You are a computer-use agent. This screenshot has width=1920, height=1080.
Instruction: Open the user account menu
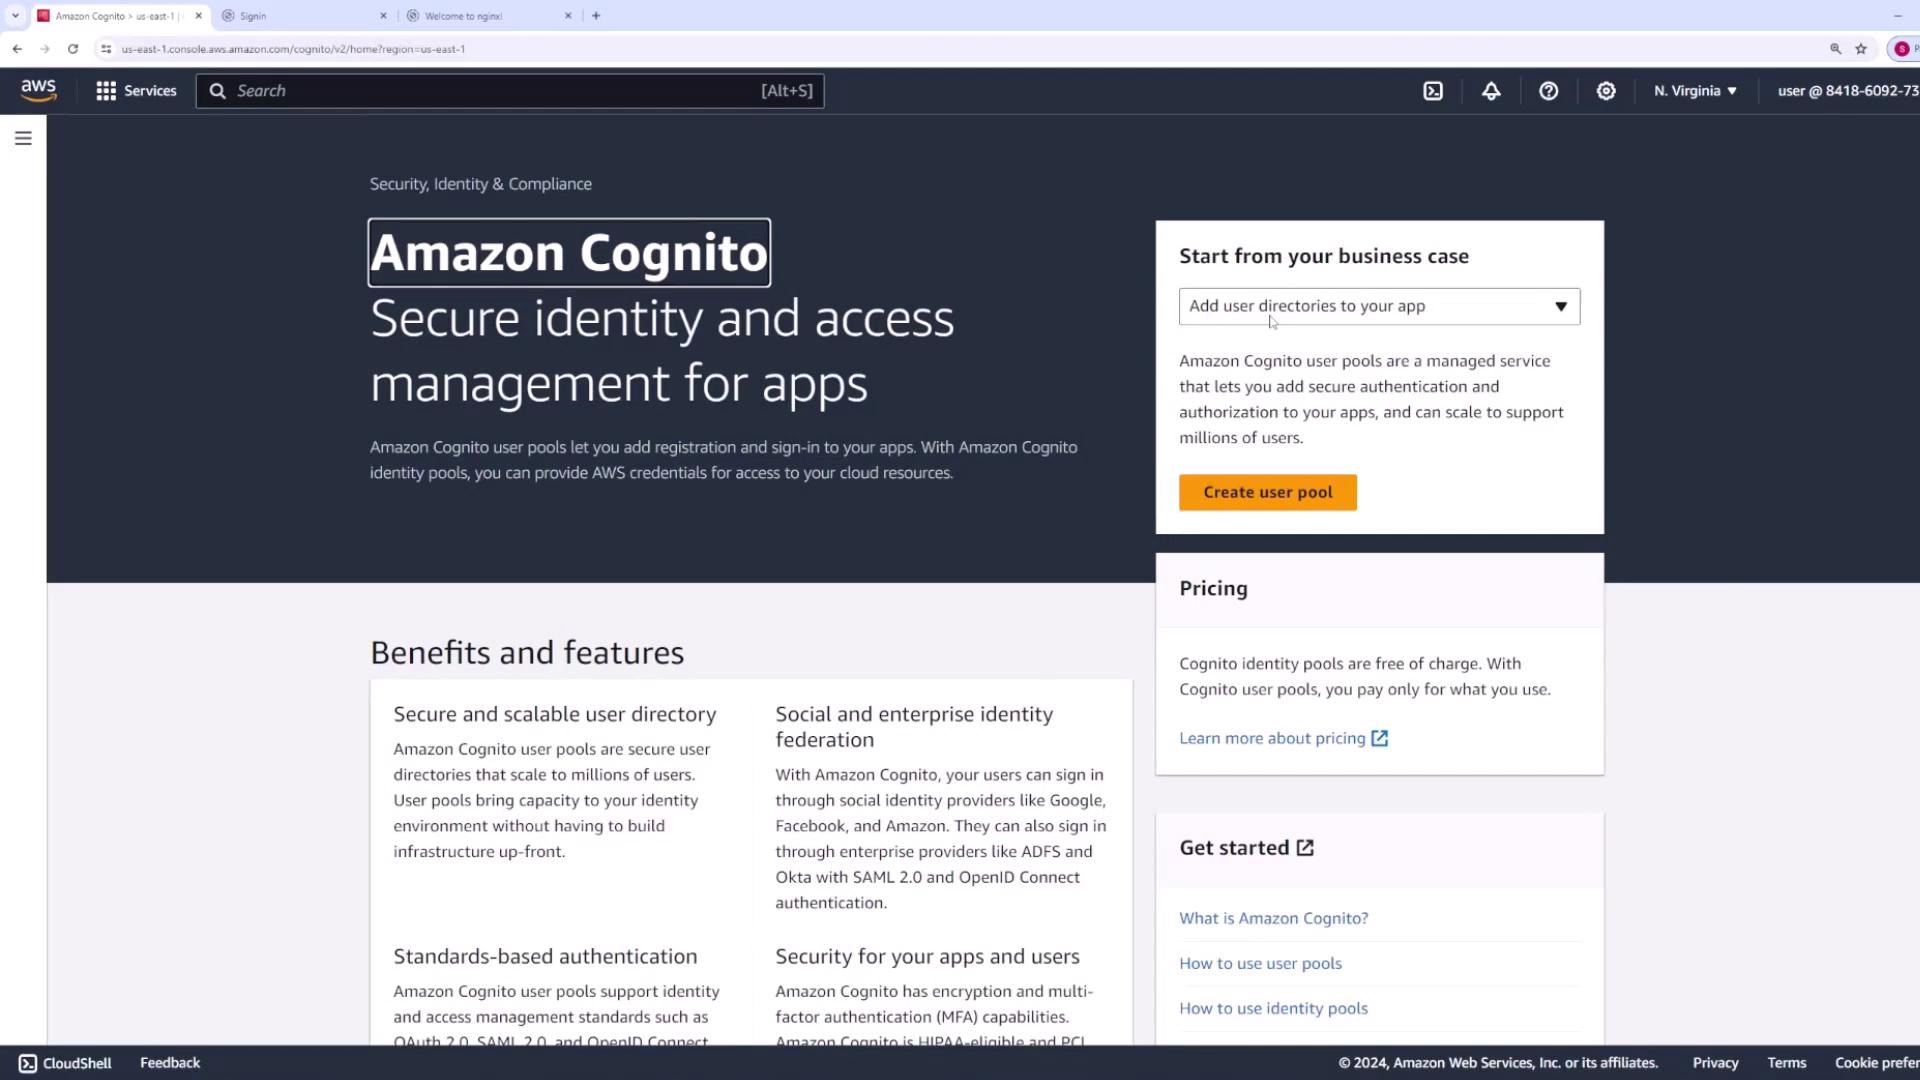(x=1846, y=91)
